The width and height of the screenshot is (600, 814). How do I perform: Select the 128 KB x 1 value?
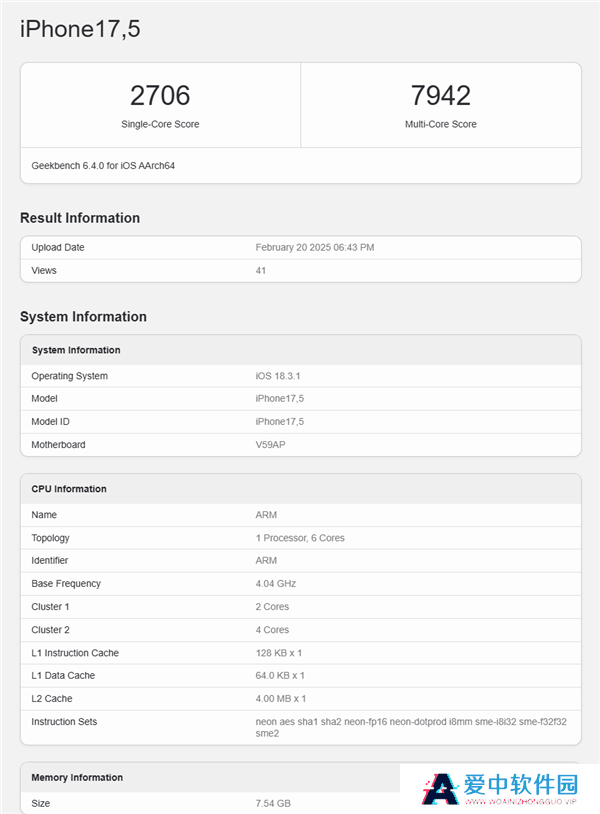tap(279, 653)
